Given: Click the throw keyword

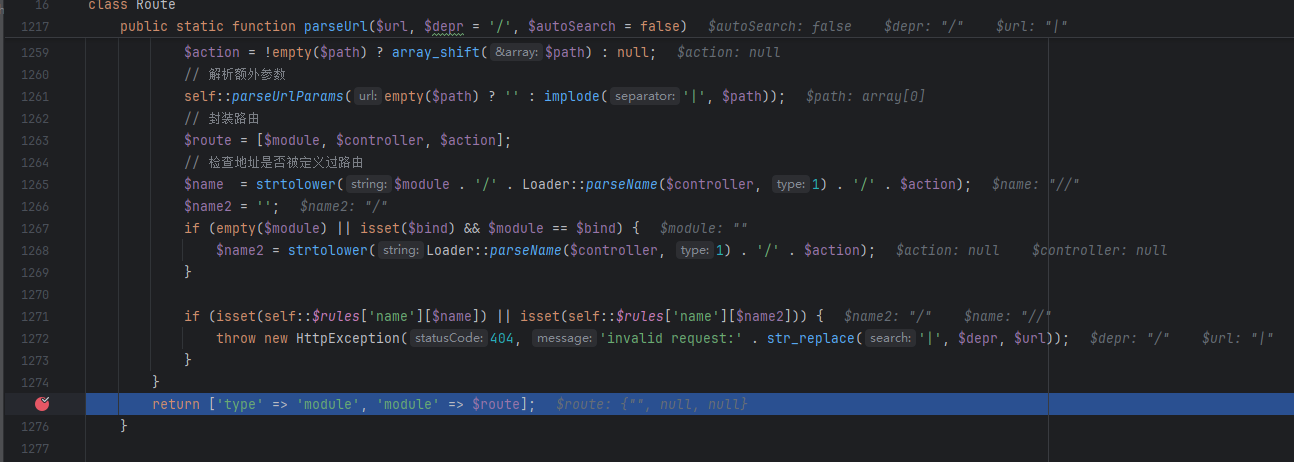Looking at the screenshot, I should (236, 338).
